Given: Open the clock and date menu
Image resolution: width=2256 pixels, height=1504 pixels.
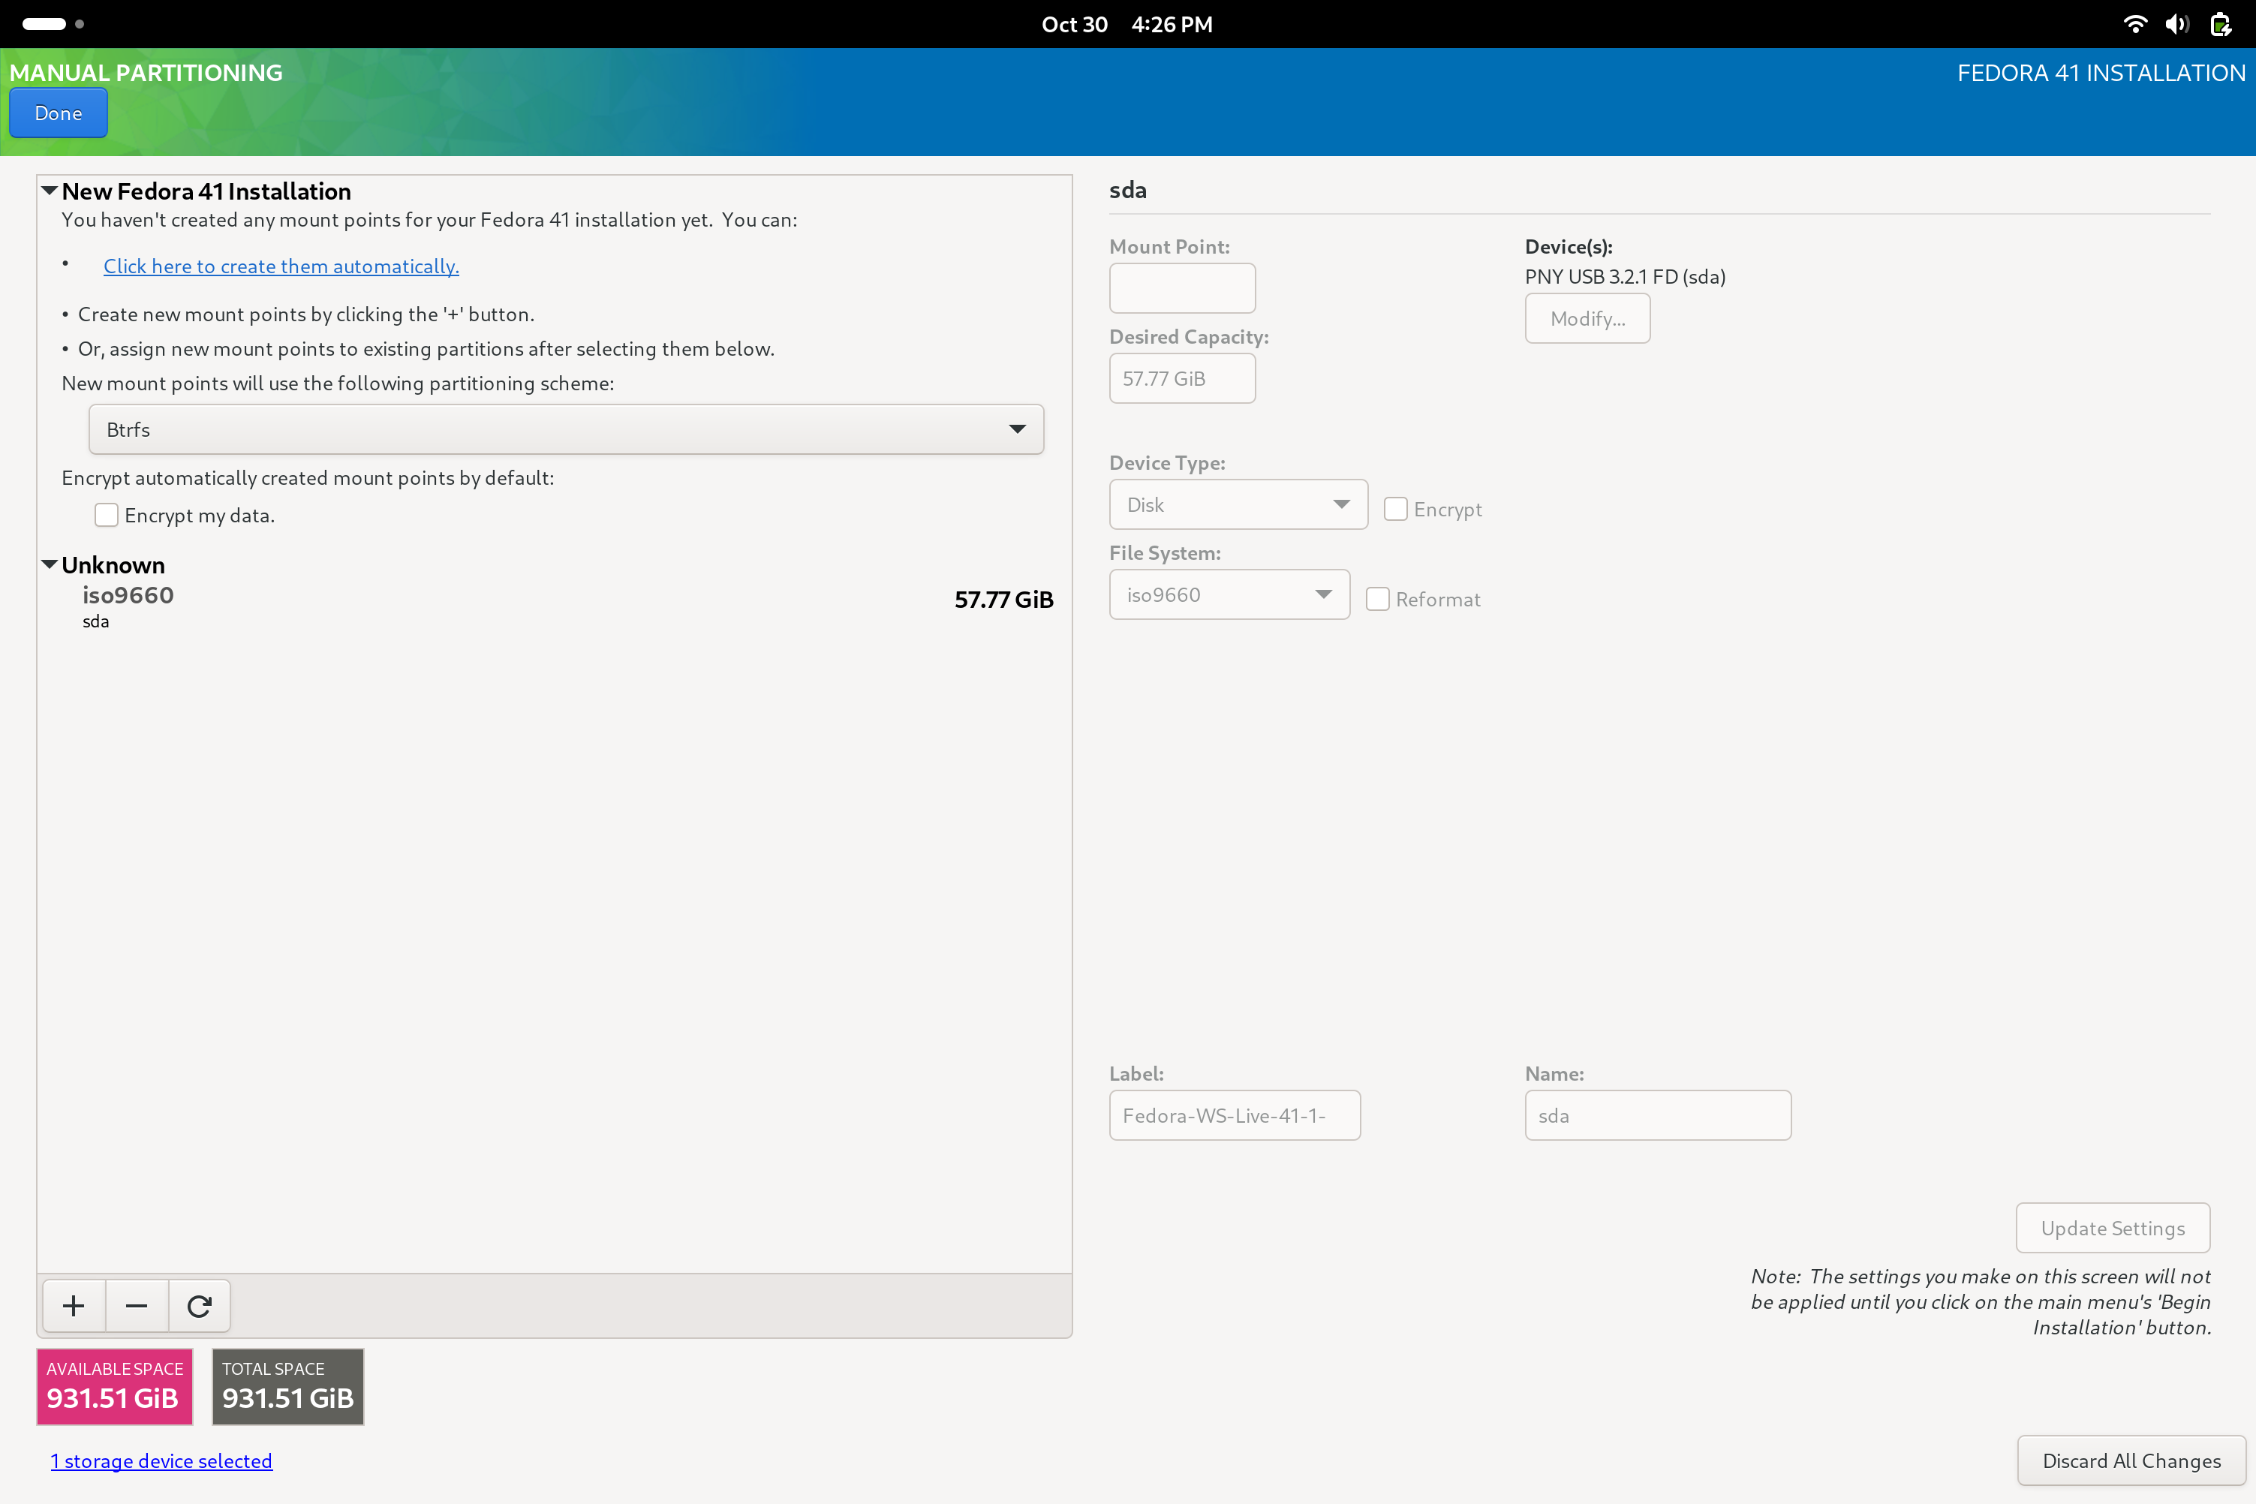Looking at the screenshot, I should tap(1127, 24).
